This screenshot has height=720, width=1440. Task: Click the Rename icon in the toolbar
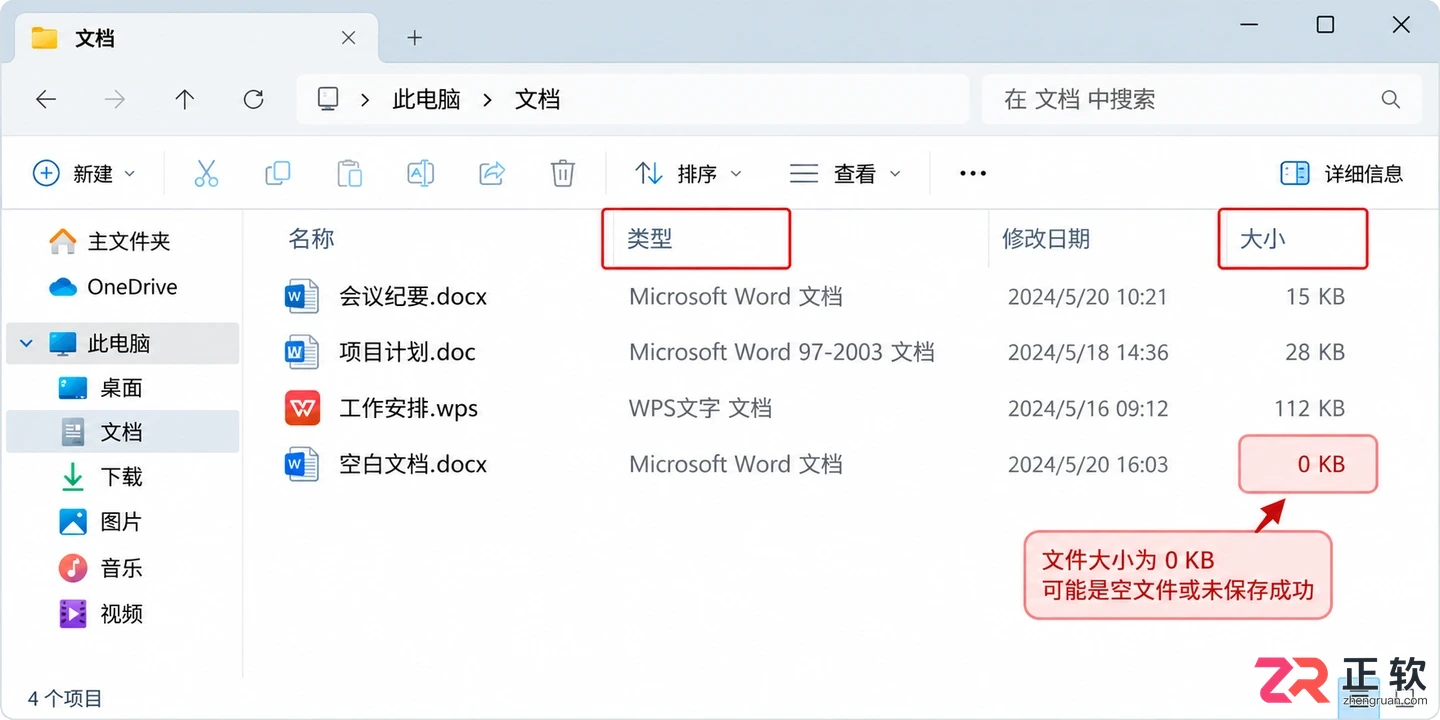[421, 173]
